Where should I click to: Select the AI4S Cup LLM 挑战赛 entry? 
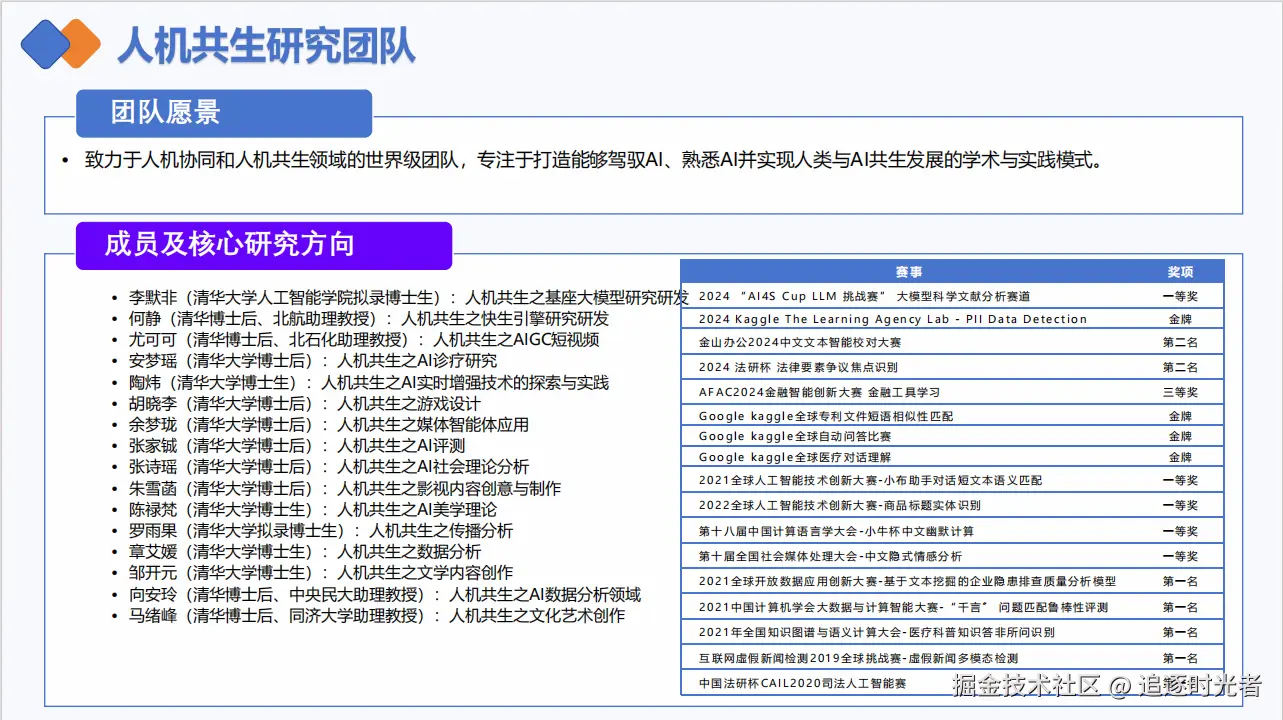tap(864, 296)
